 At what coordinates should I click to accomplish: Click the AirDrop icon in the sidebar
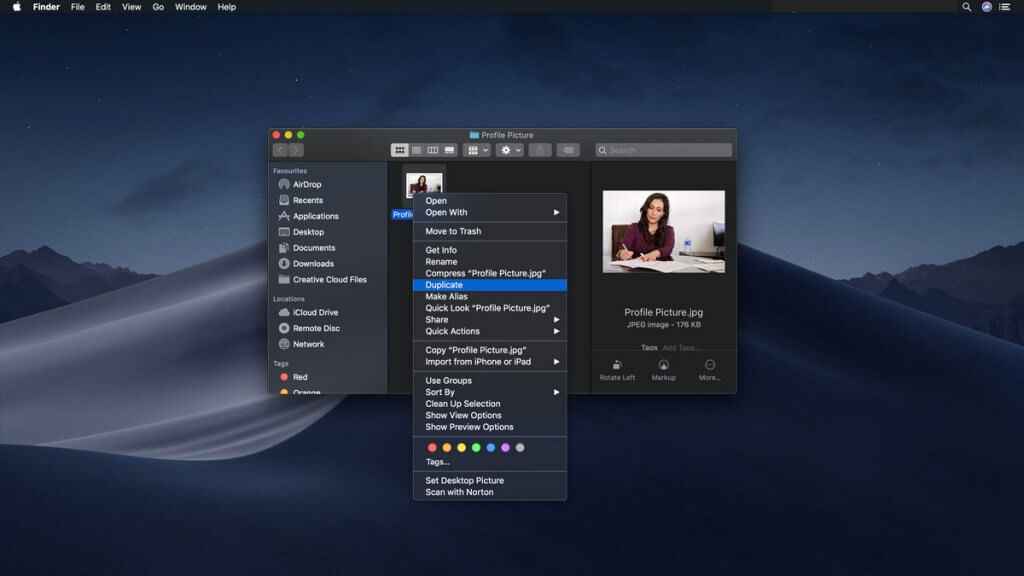(284, 185)
